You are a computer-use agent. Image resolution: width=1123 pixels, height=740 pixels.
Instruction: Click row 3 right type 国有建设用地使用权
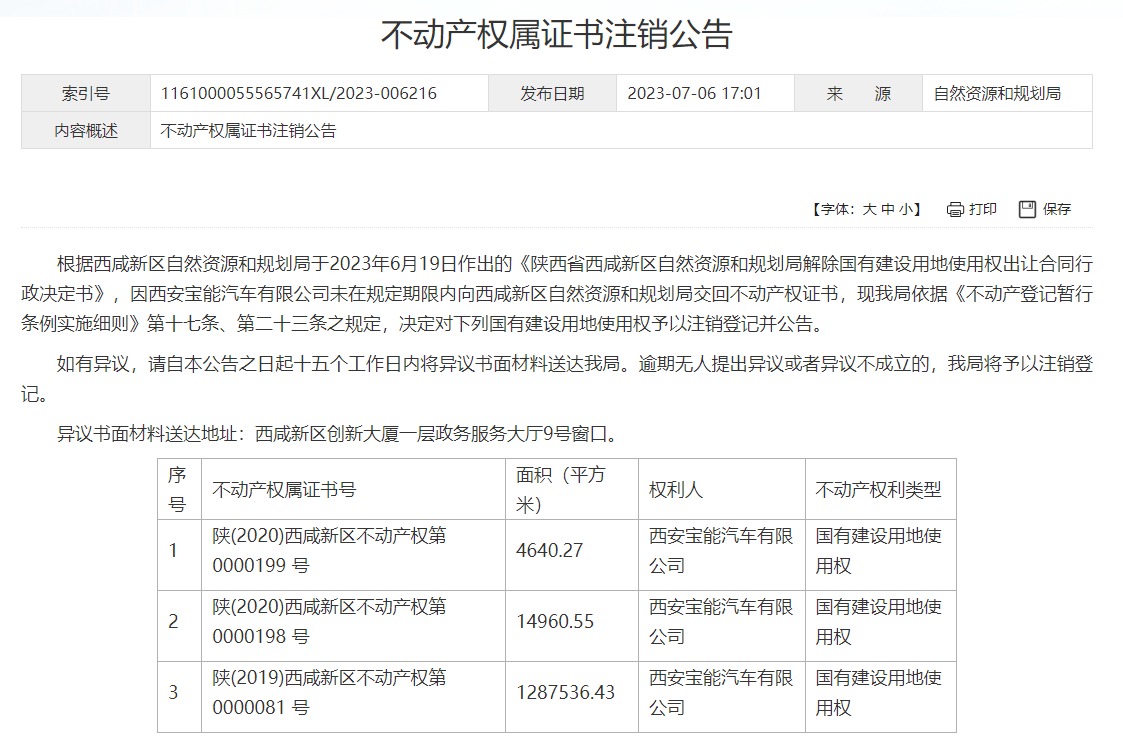[881, 693]
